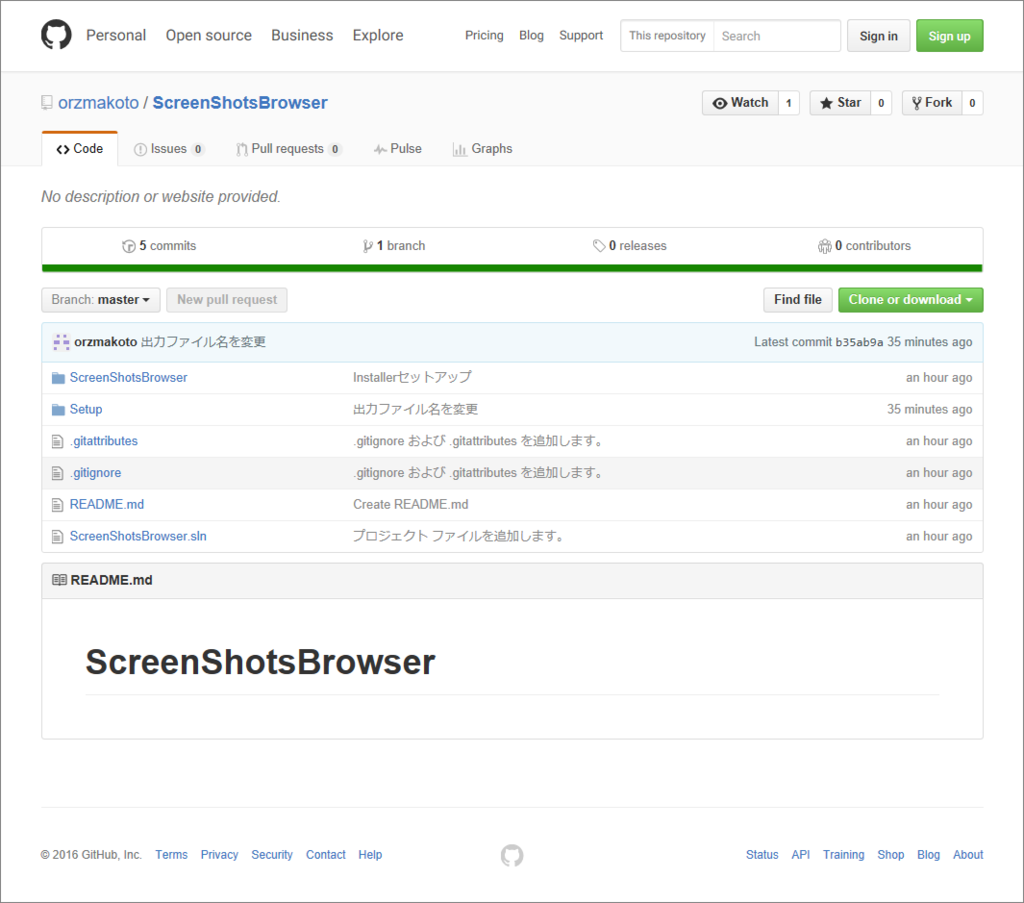The height and width of the screenshot is (903, 1024).
Task: Open the Branch: master dropdown
Action: (101, 300)
